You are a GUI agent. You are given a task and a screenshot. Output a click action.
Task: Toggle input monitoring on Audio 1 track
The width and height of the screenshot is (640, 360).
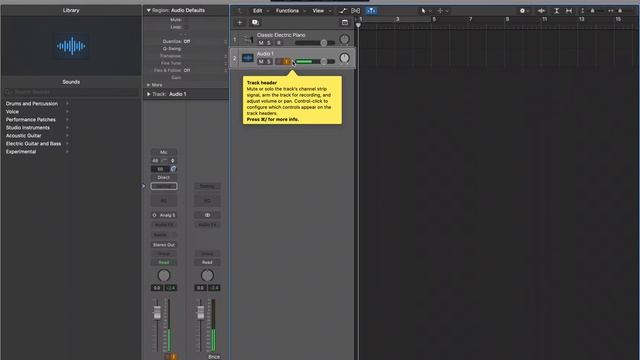coord(287,62)
